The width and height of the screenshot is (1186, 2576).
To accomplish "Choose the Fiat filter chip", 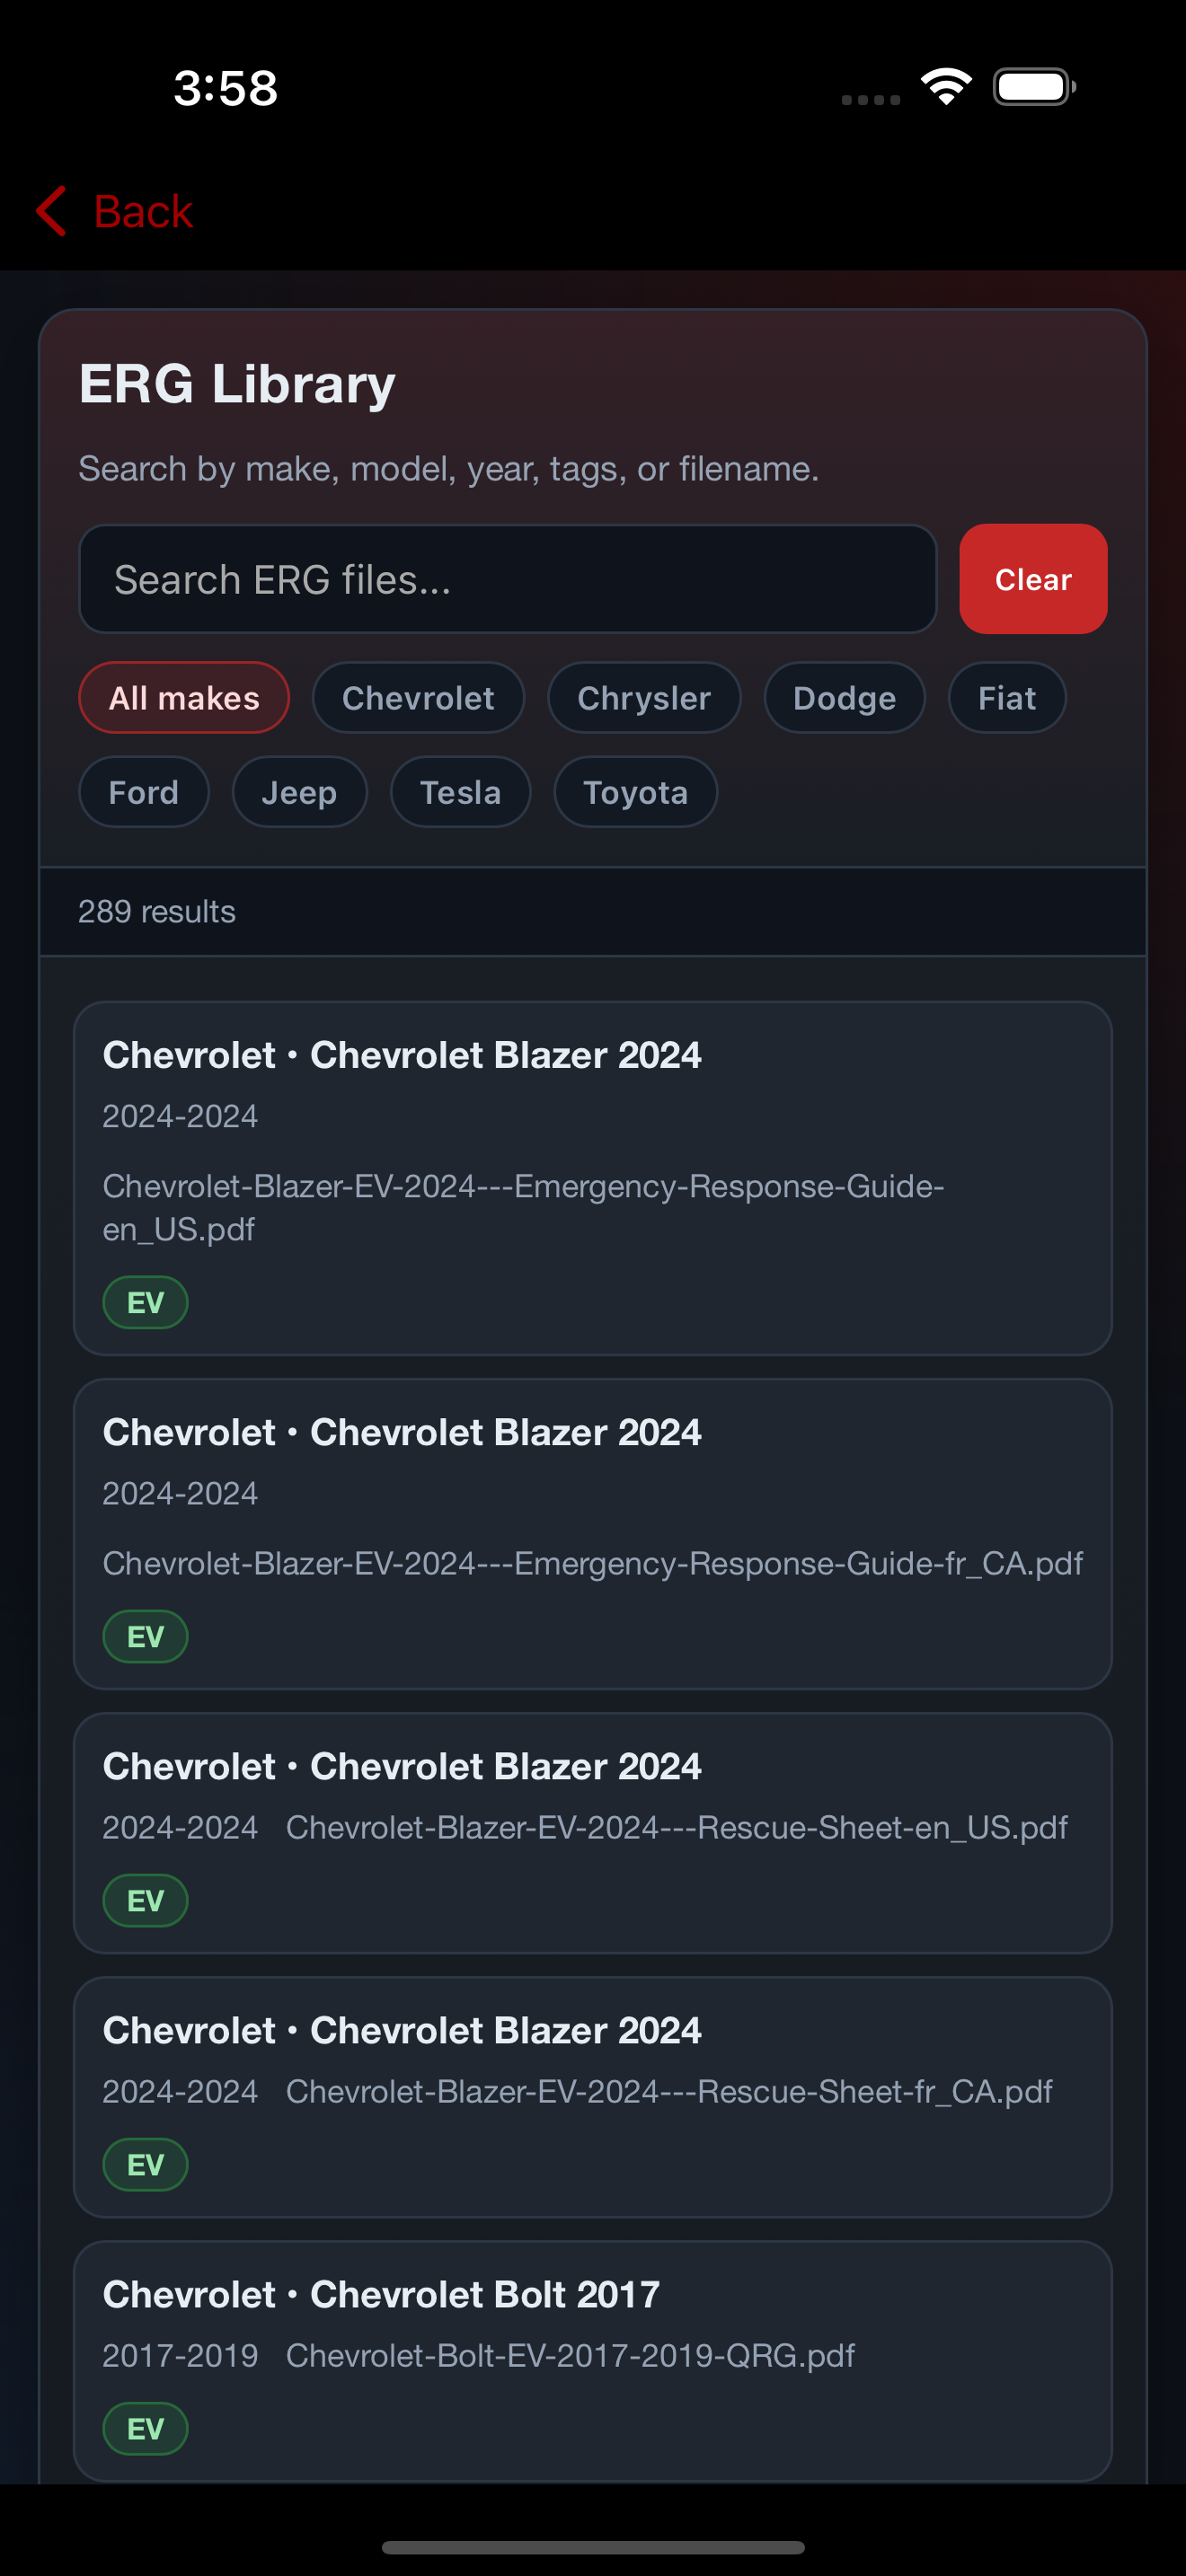I will [1006, 698].
